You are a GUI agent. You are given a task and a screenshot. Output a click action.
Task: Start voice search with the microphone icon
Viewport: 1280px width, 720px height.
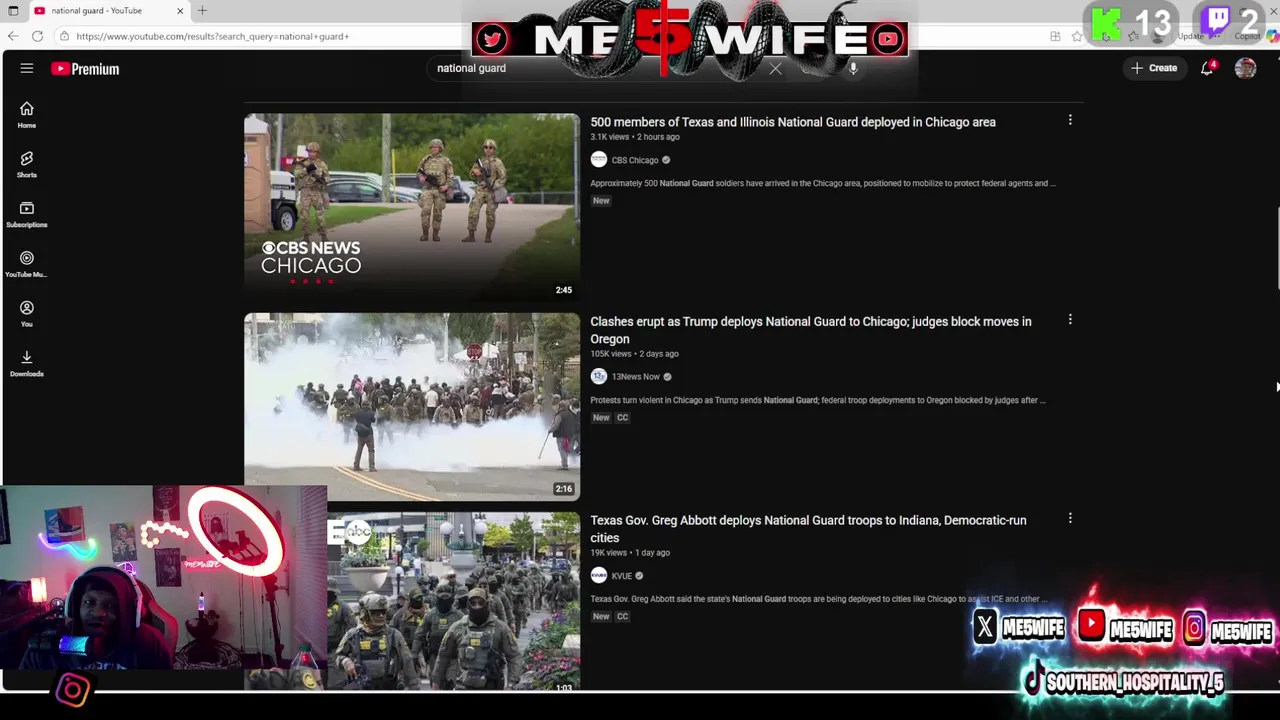point(853,68)
